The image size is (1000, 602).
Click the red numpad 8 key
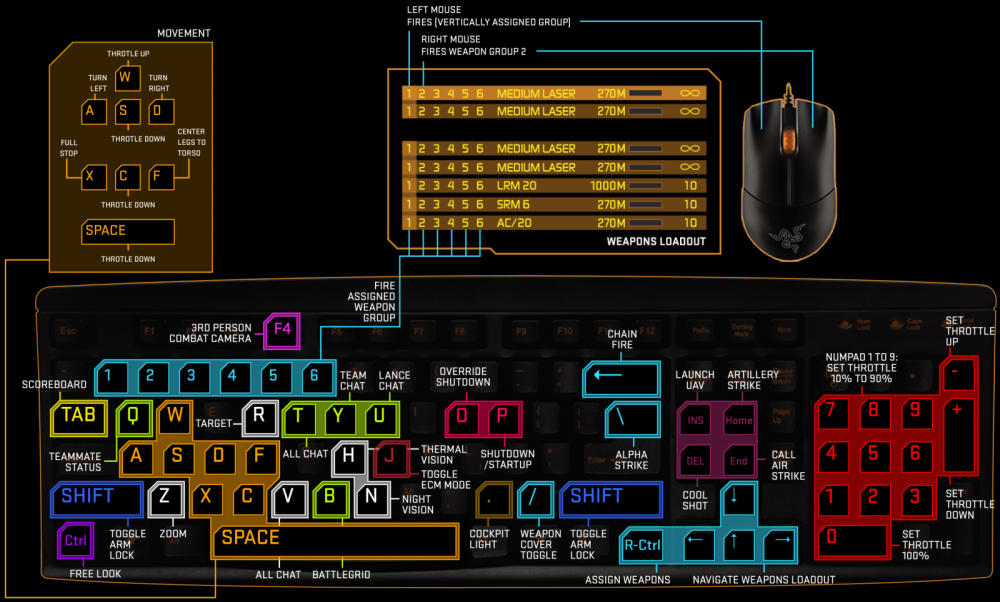[874, 412]
